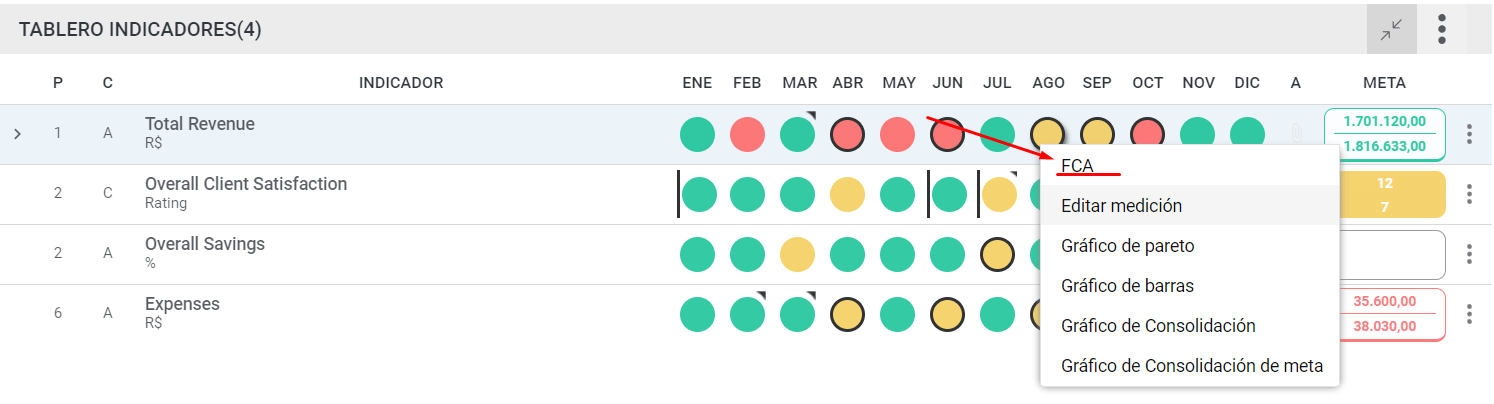Viewport: 1494px width, 404px height.
Task: Click the attachment paperclip icon in Total Revenue row
Action: pyautogui.click(x=1296, y=134)
